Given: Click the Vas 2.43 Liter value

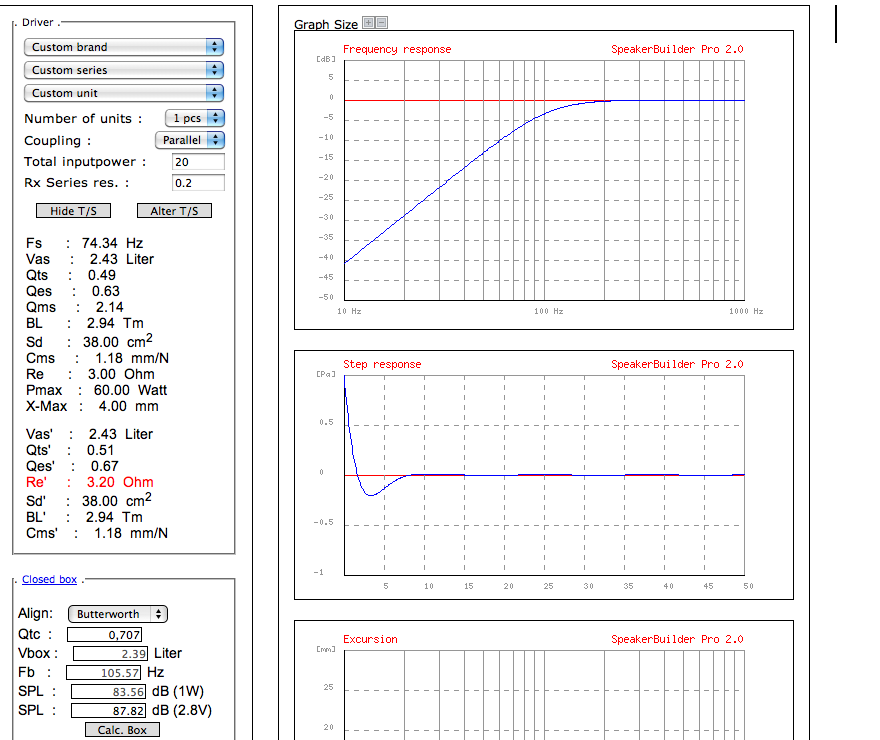Looking at the screenshot, I should 90,260.
